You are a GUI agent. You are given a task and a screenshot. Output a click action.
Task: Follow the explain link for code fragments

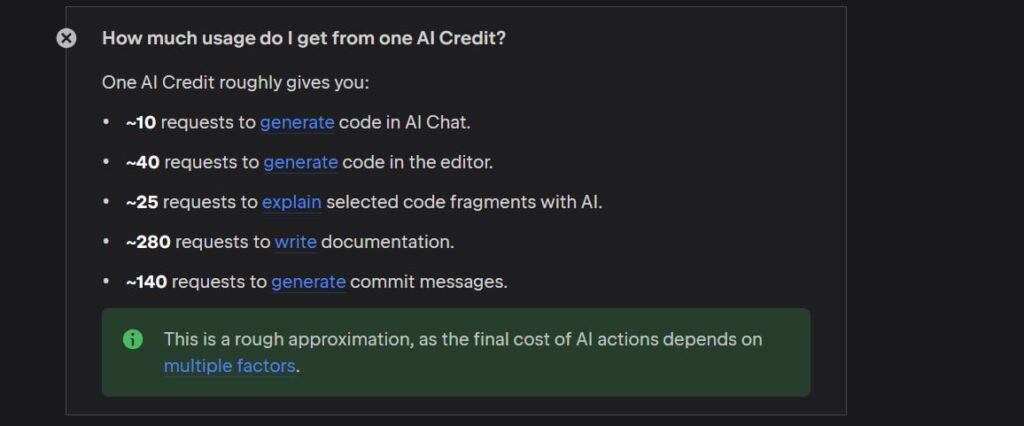pyautogui.click(x=292, y=202)
